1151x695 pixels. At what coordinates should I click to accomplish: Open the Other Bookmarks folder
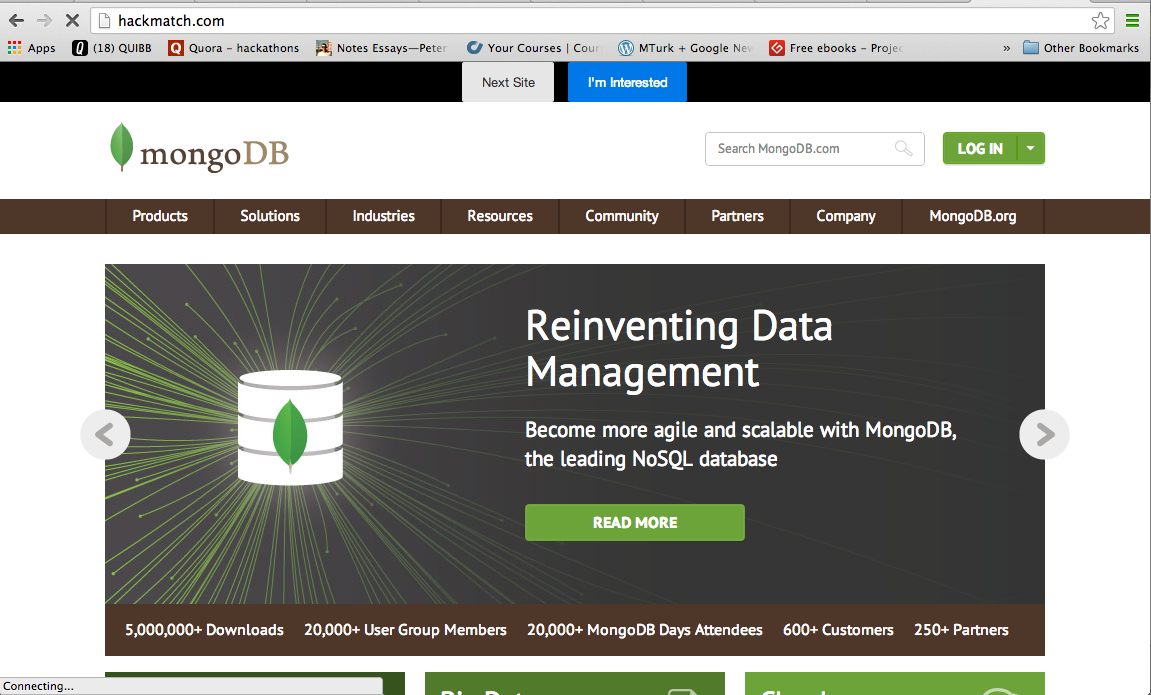1081,48
